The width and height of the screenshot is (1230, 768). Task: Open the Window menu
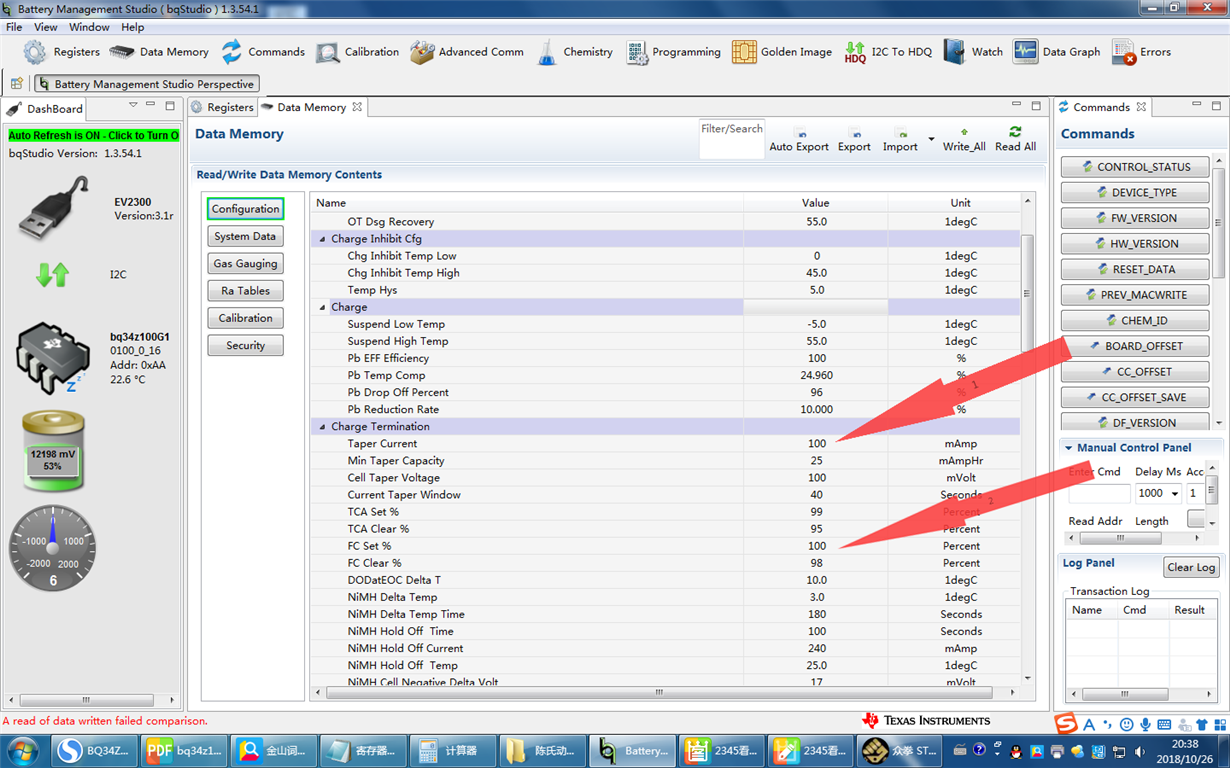pyautogui.click(x=89, y=27)
